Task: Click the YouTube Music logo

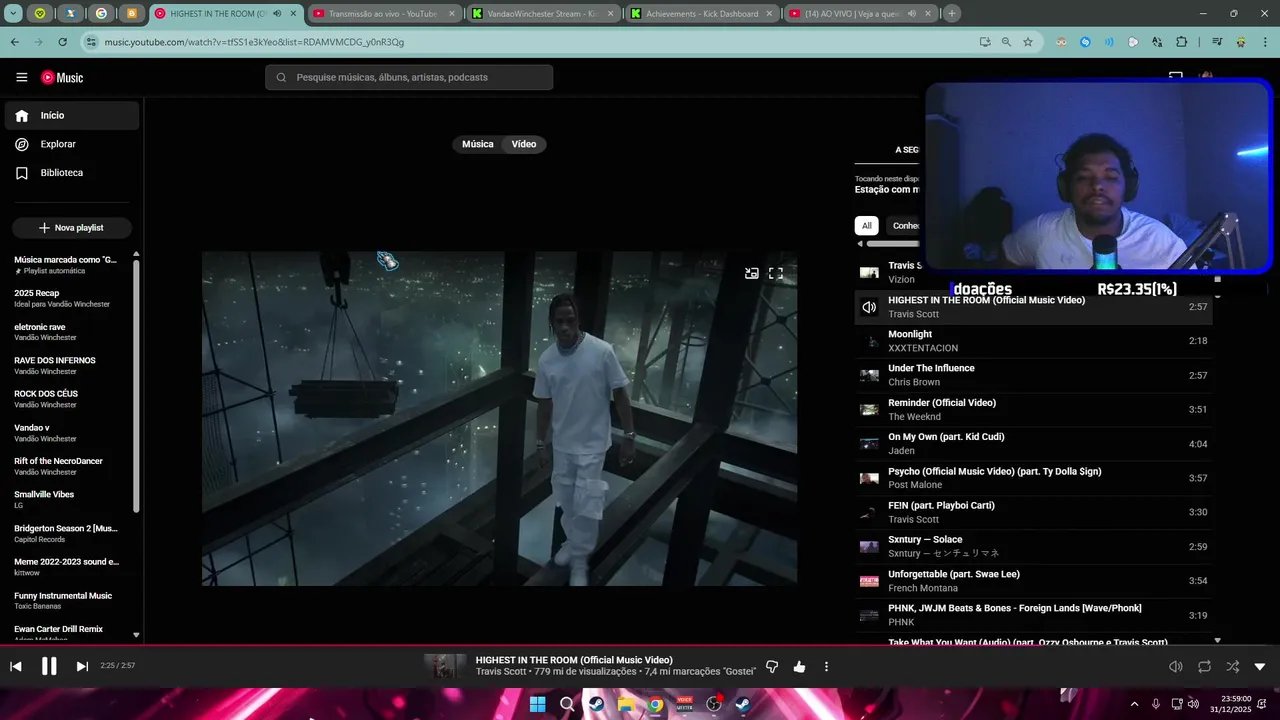Action: (x=62, y=77)
